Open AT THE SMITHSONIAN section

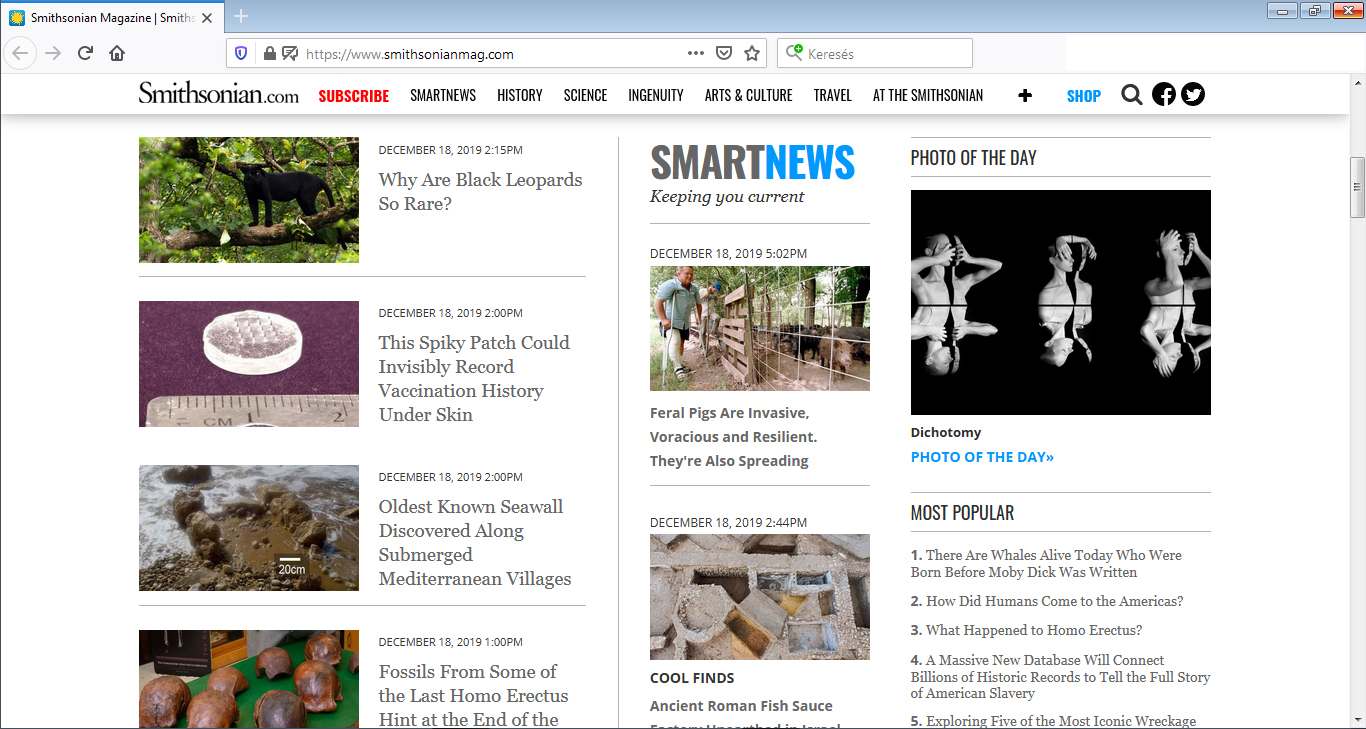tap(928, 95)
